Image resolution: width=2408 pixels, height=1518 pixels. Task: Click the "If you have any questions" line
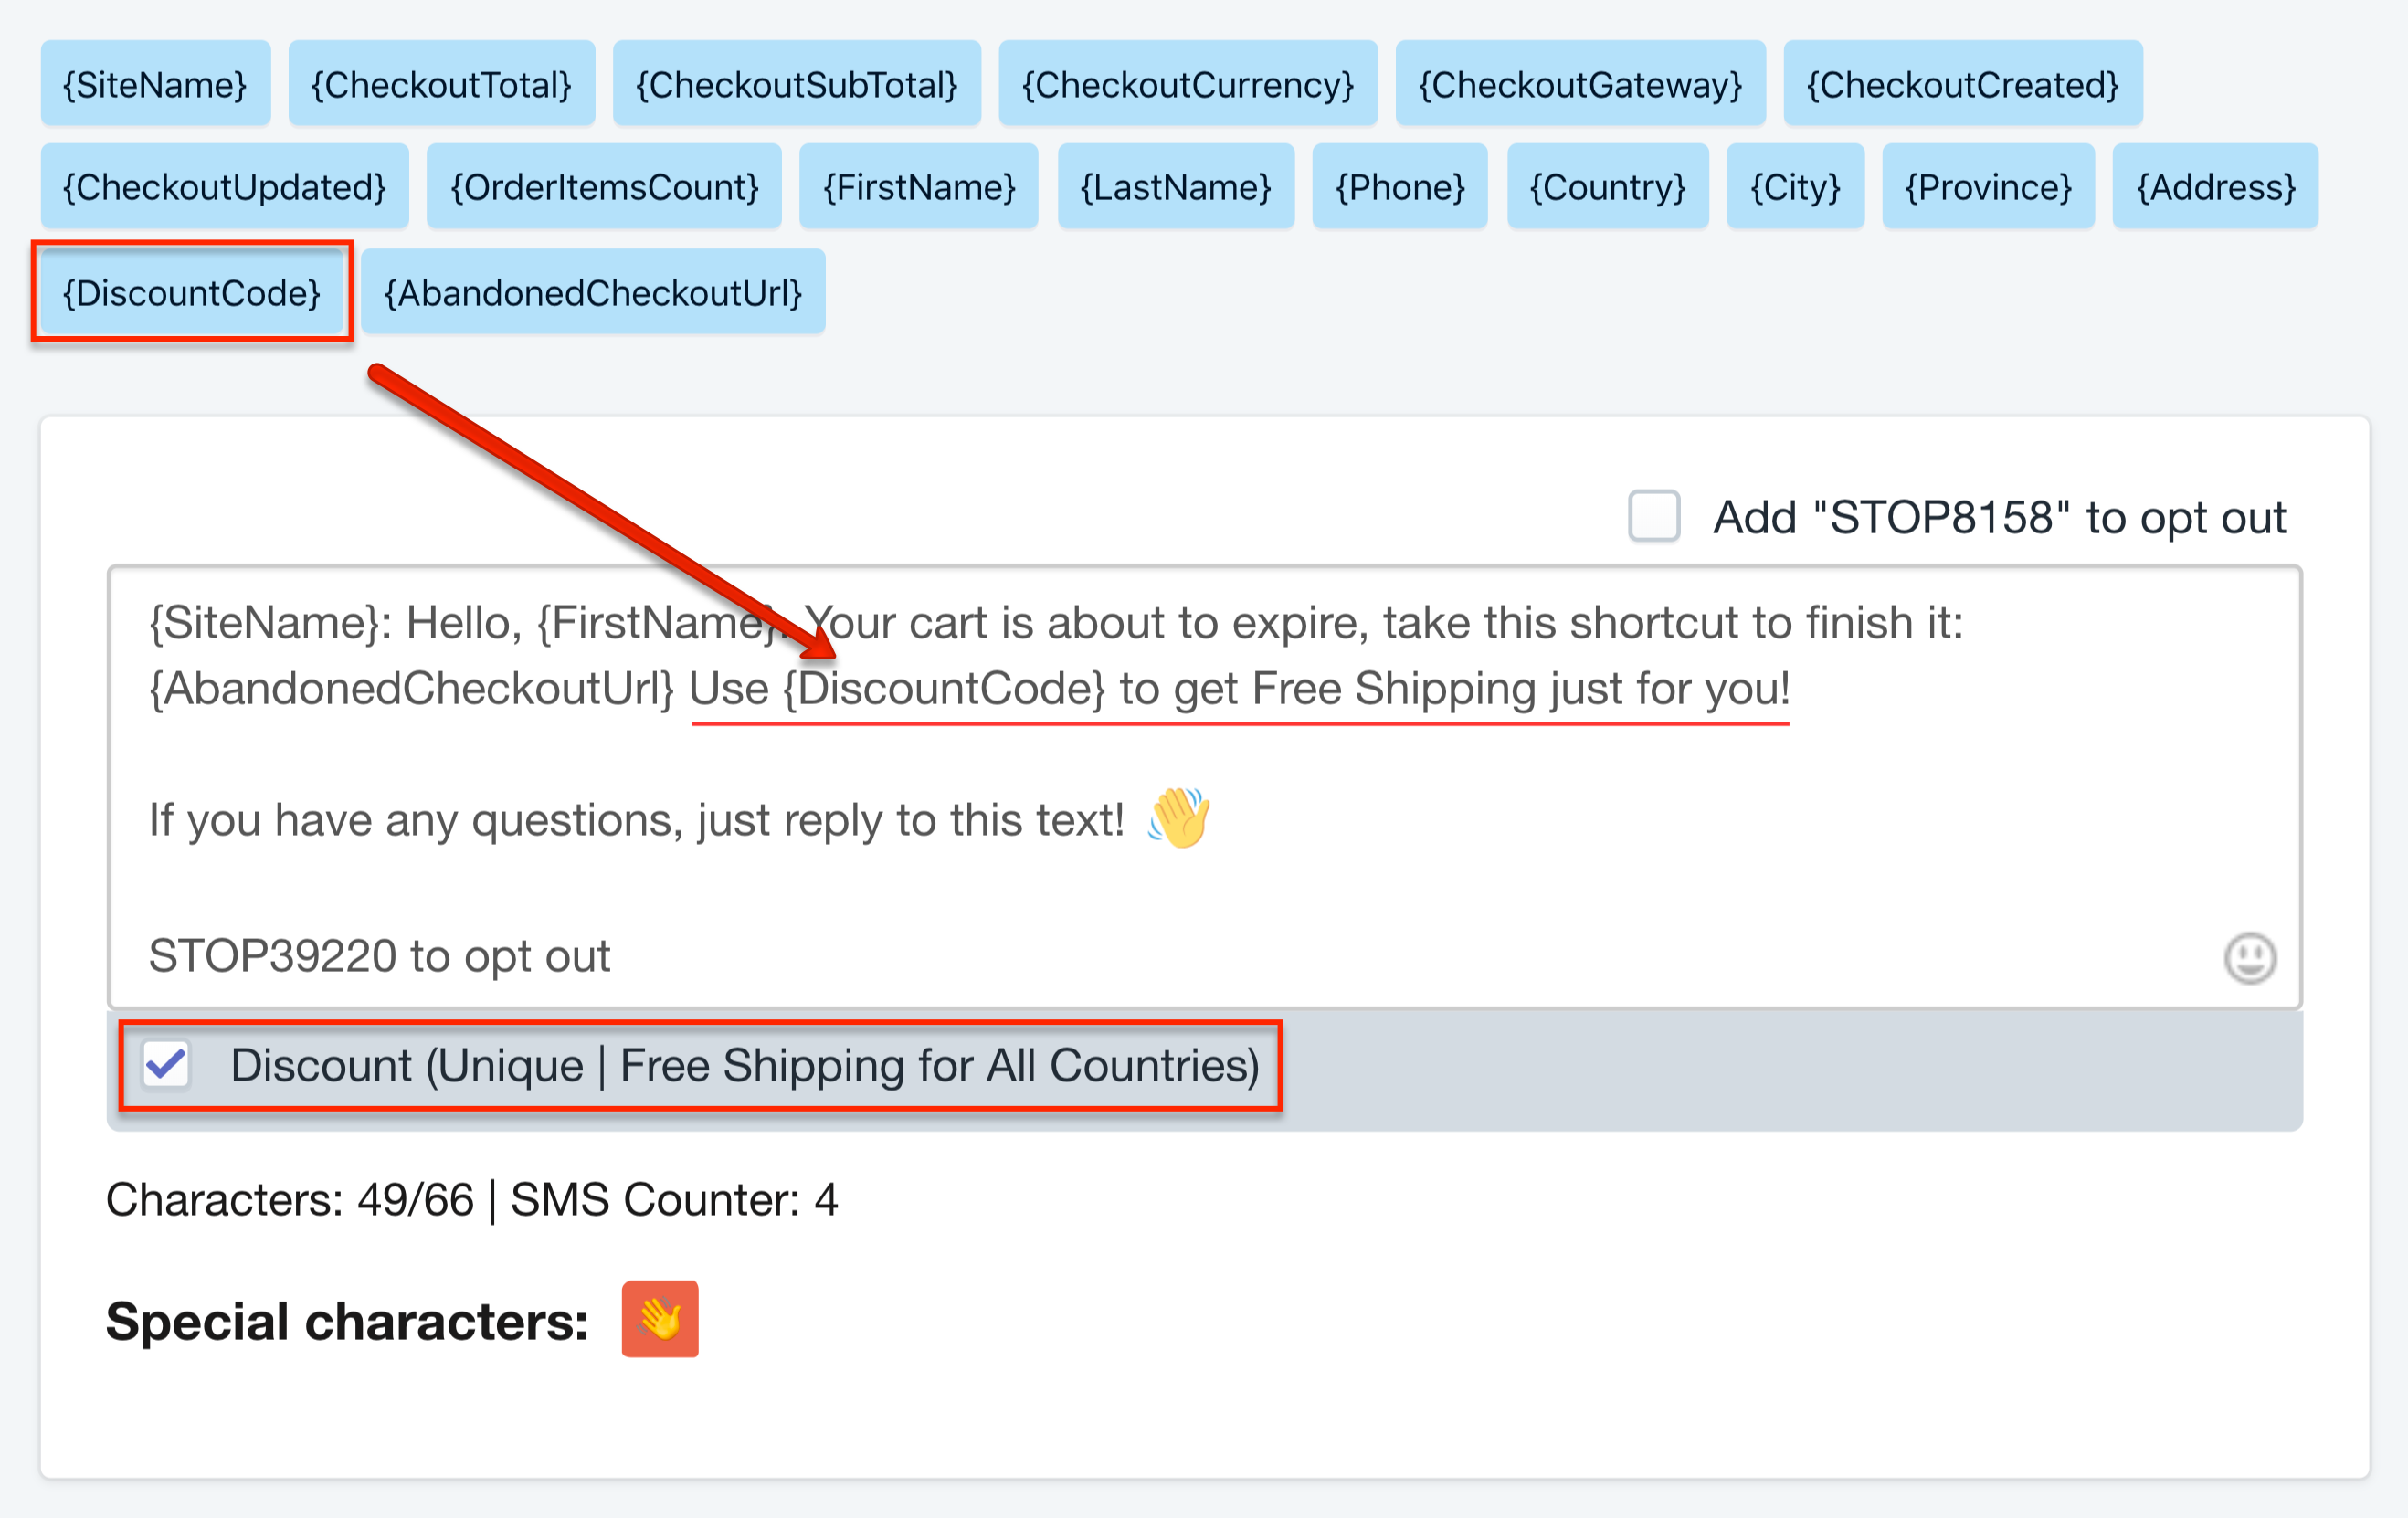tap(636, 820)
